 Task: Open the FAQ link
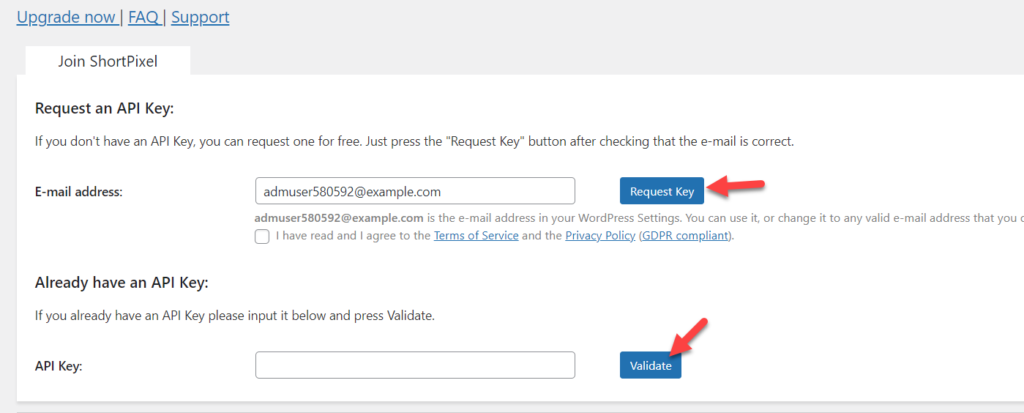tap(144, 17)
